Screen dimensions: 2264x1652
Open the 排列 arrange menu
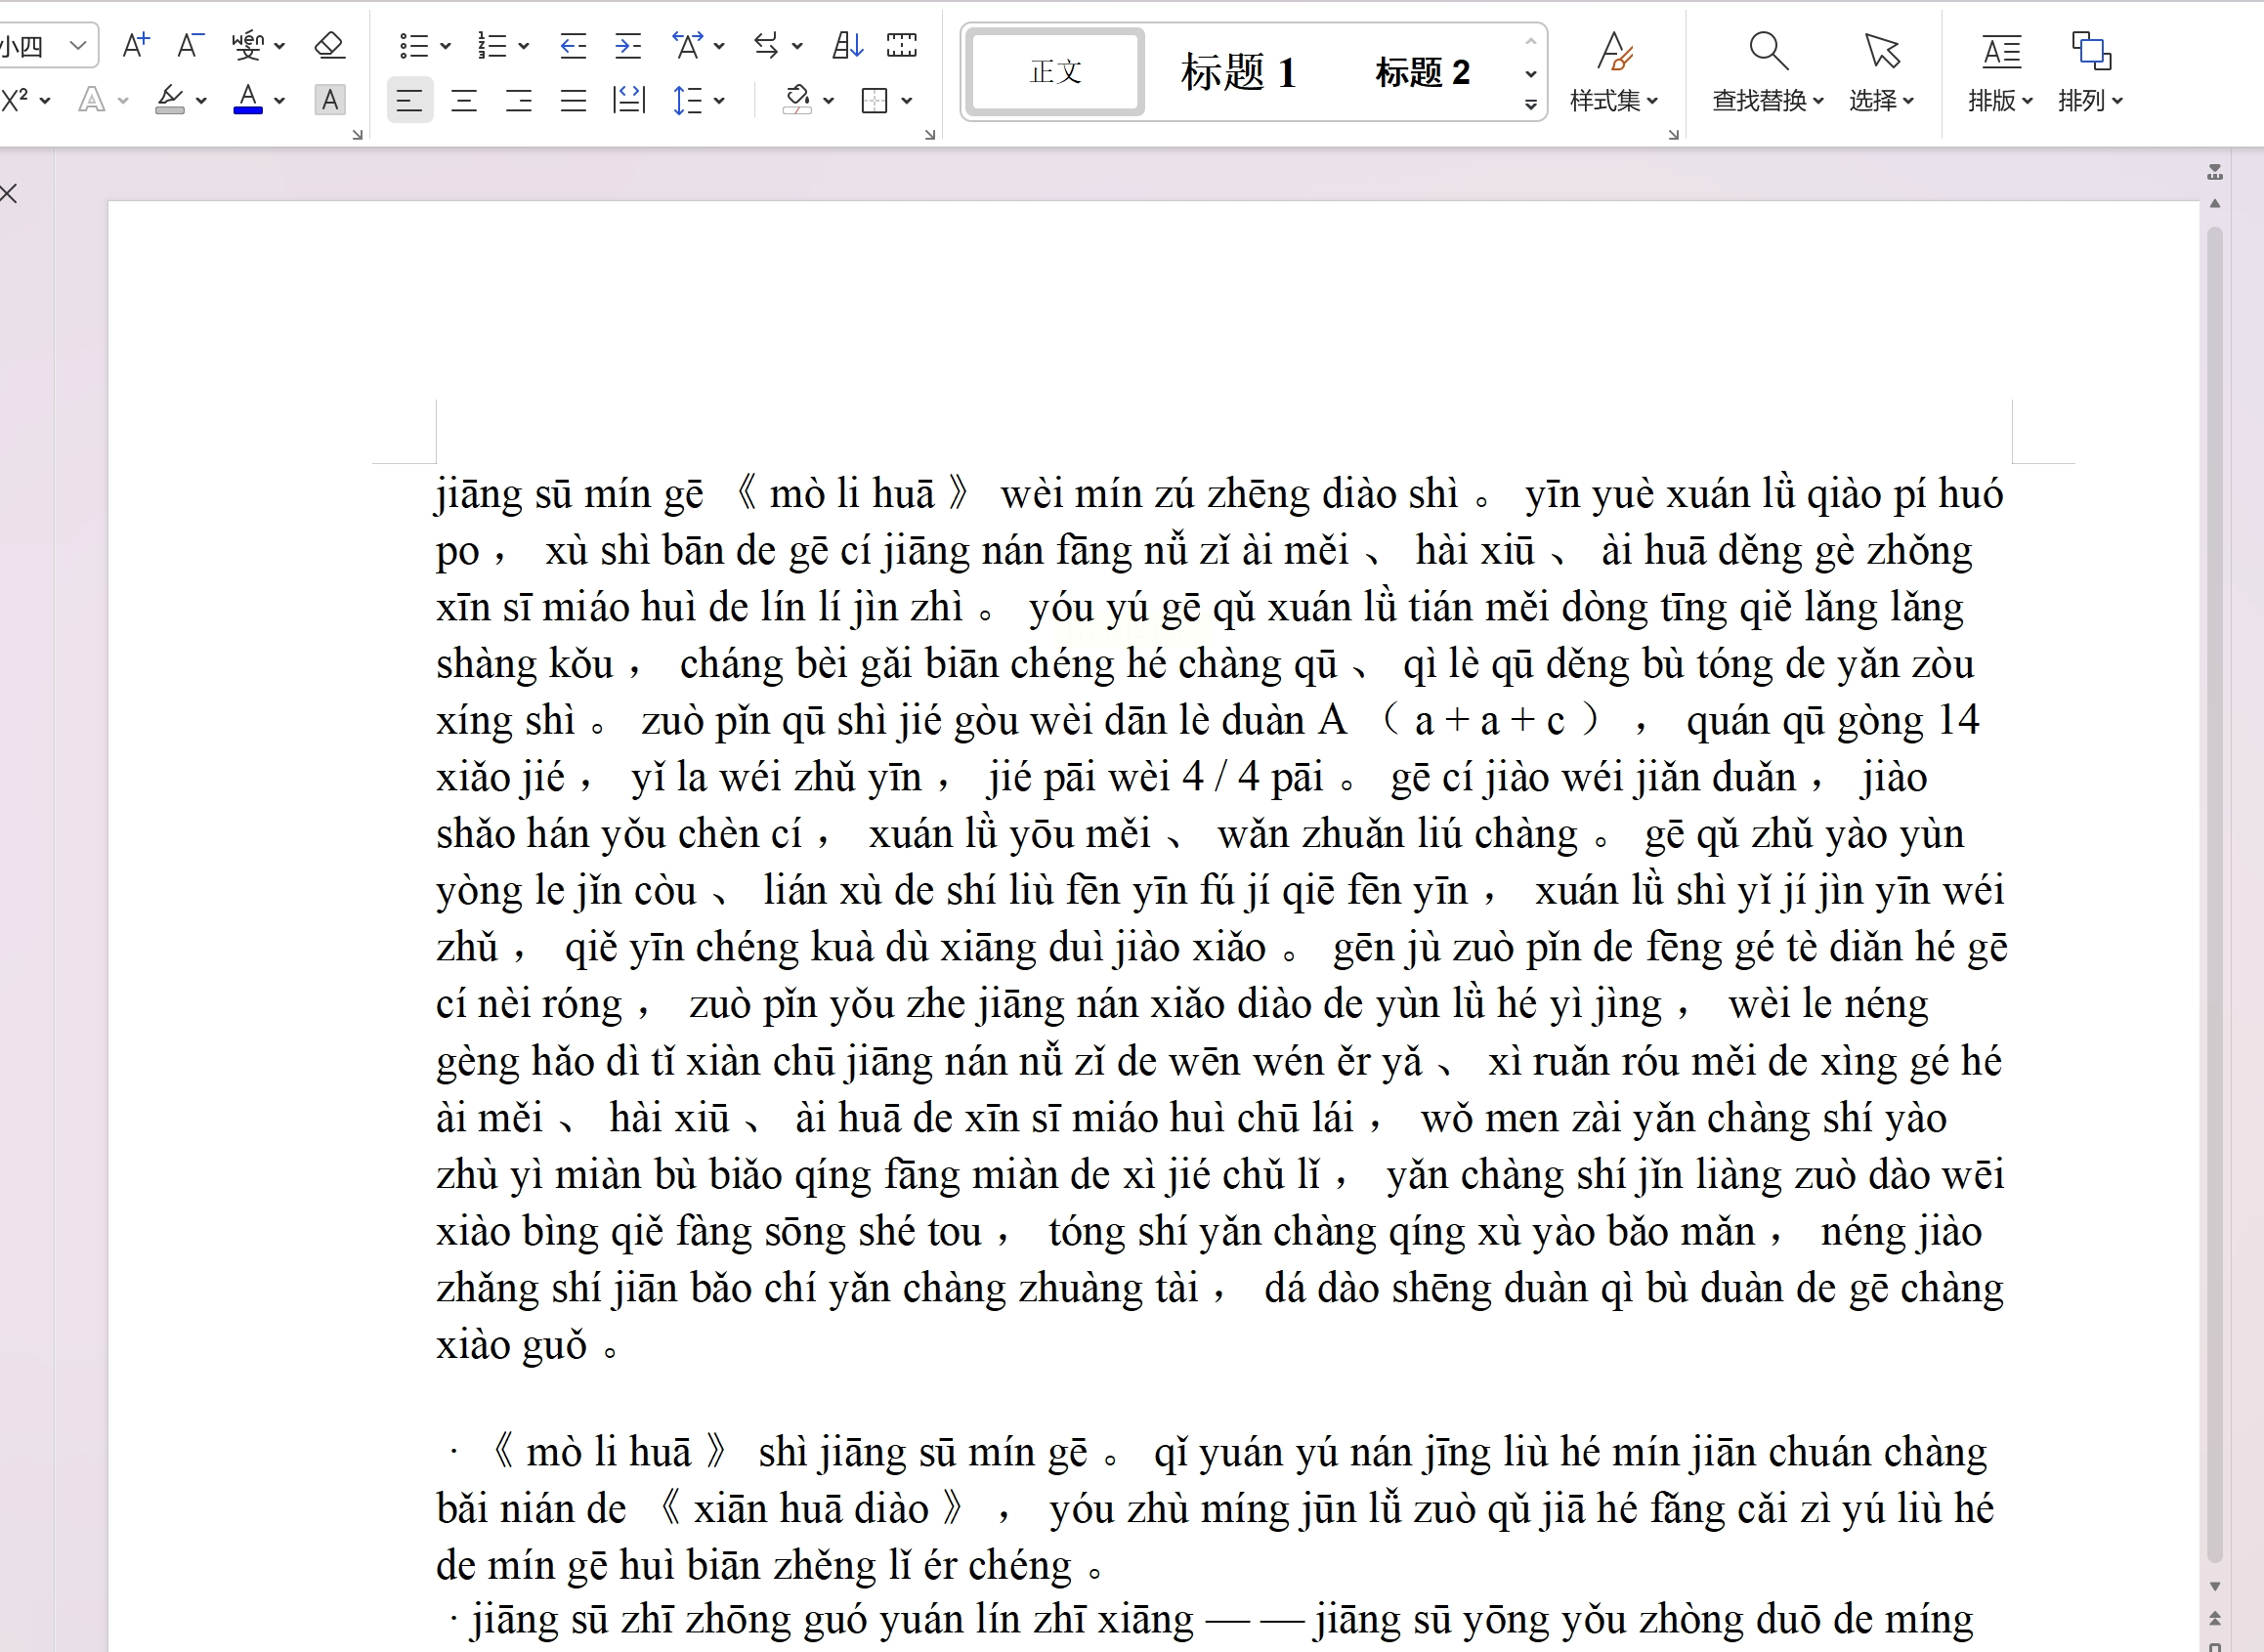tap(2090, 72)
